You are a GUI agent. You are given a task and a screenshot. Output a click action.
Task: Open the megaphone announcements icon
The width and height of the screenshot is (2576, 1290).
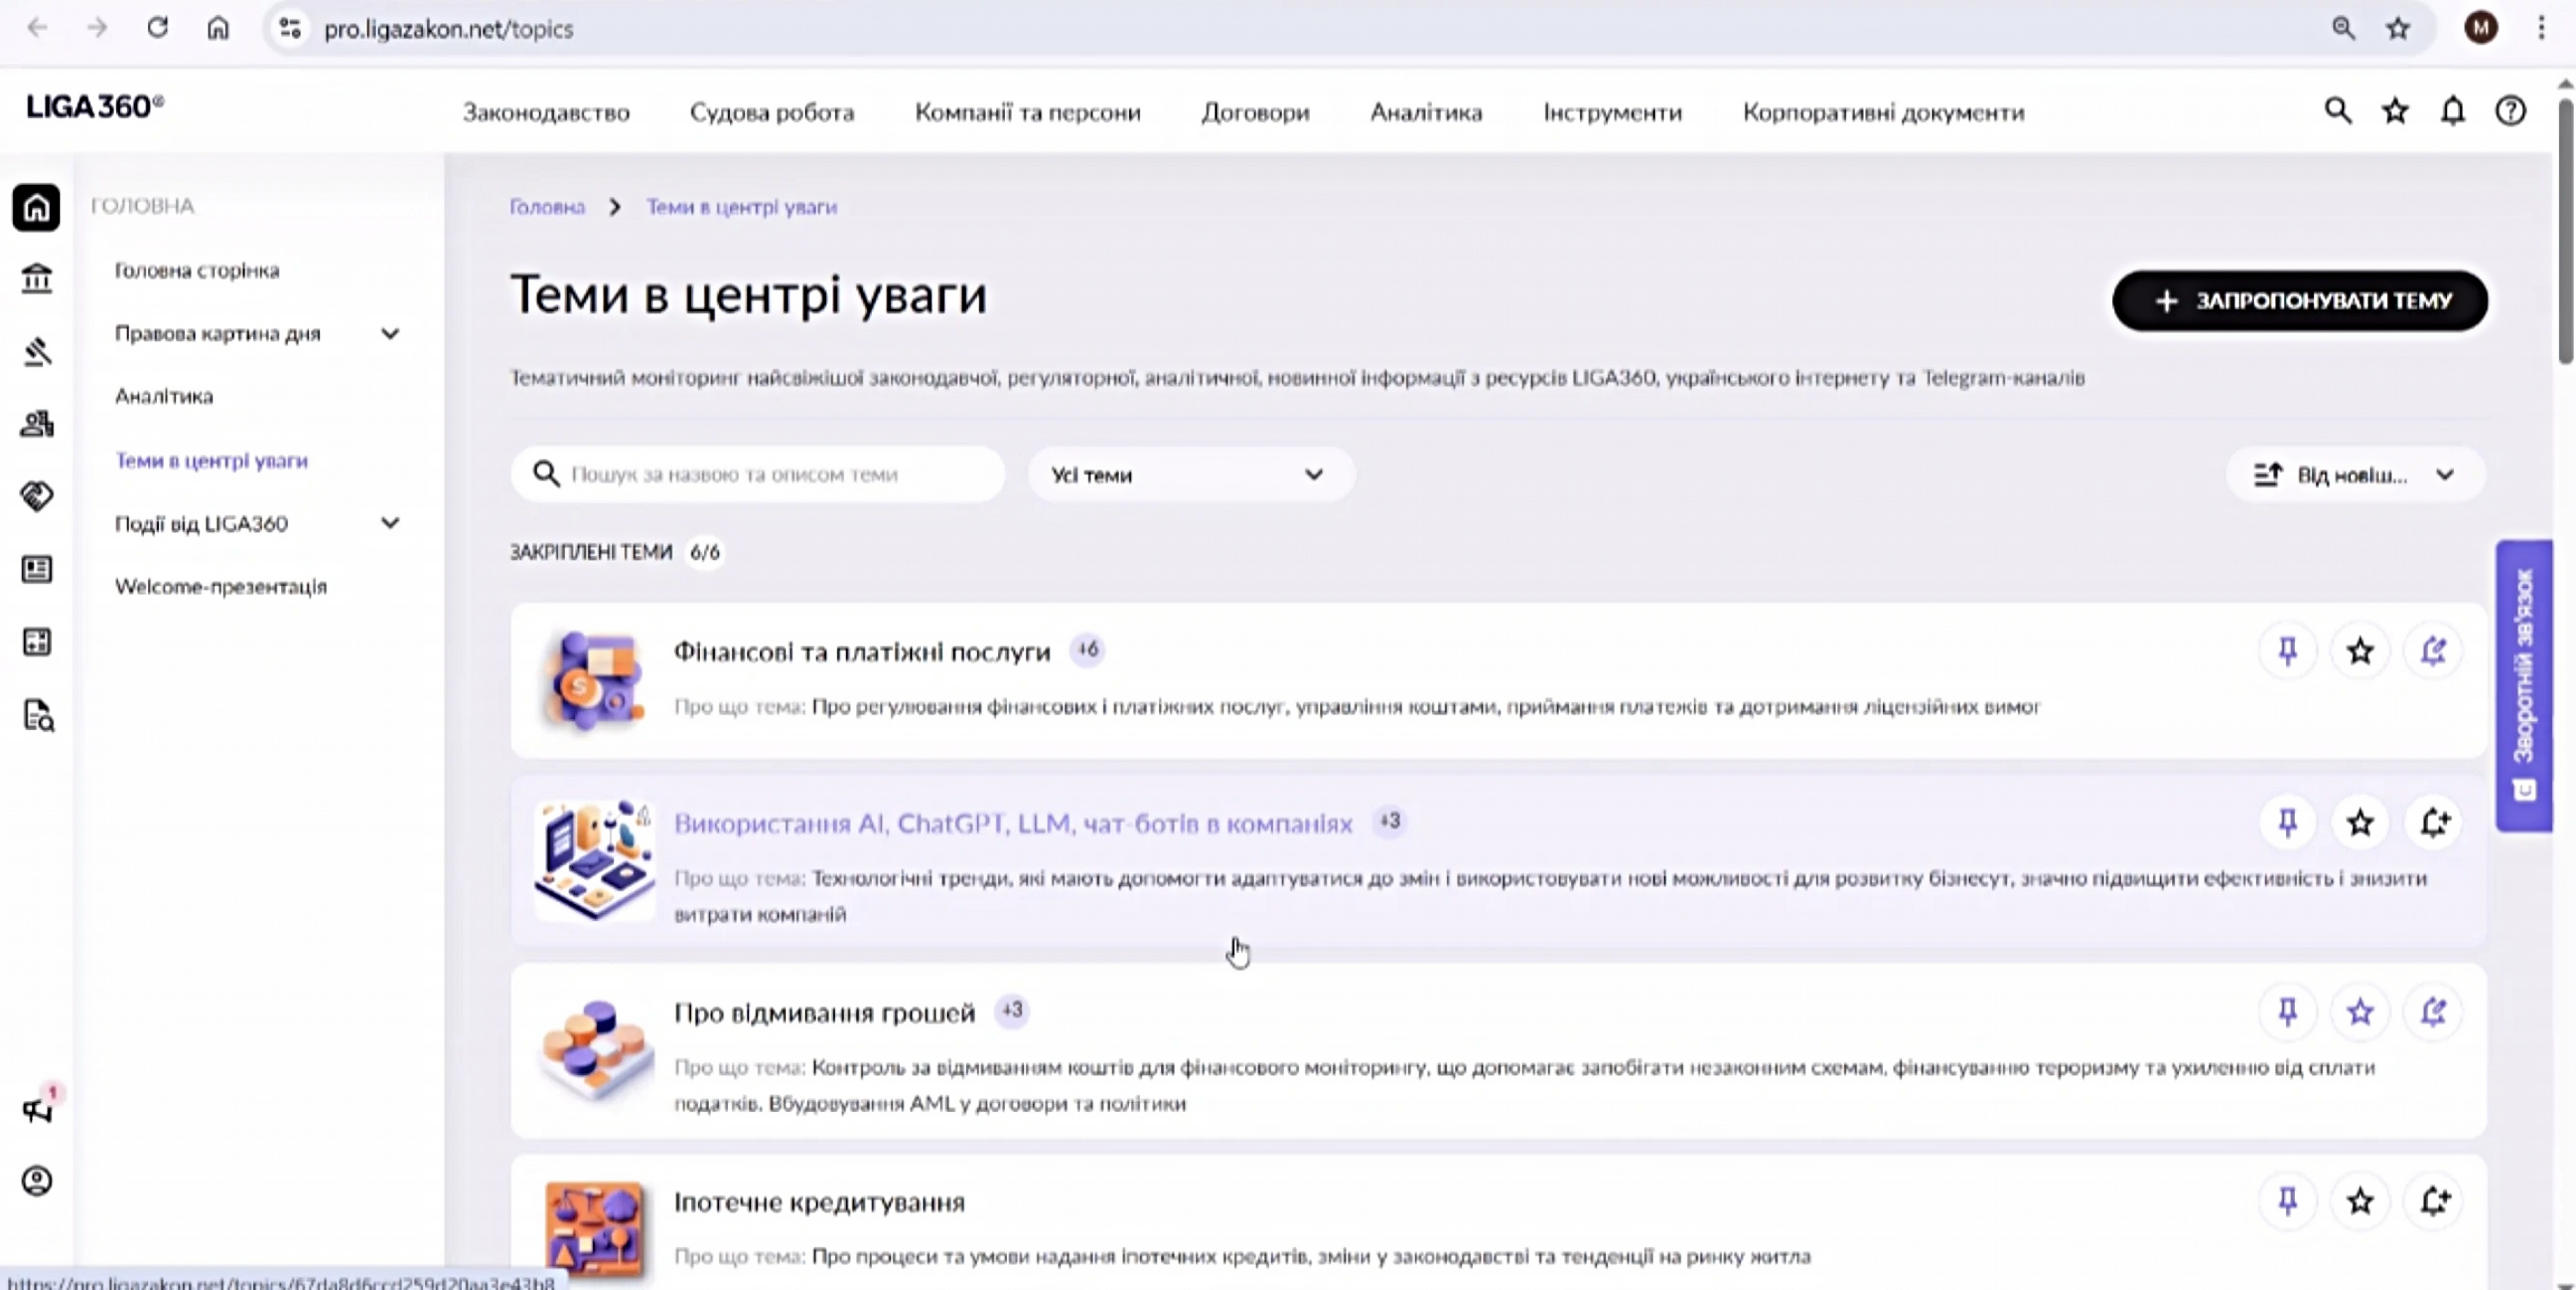pyautogui.click(x=37, y=1110)
